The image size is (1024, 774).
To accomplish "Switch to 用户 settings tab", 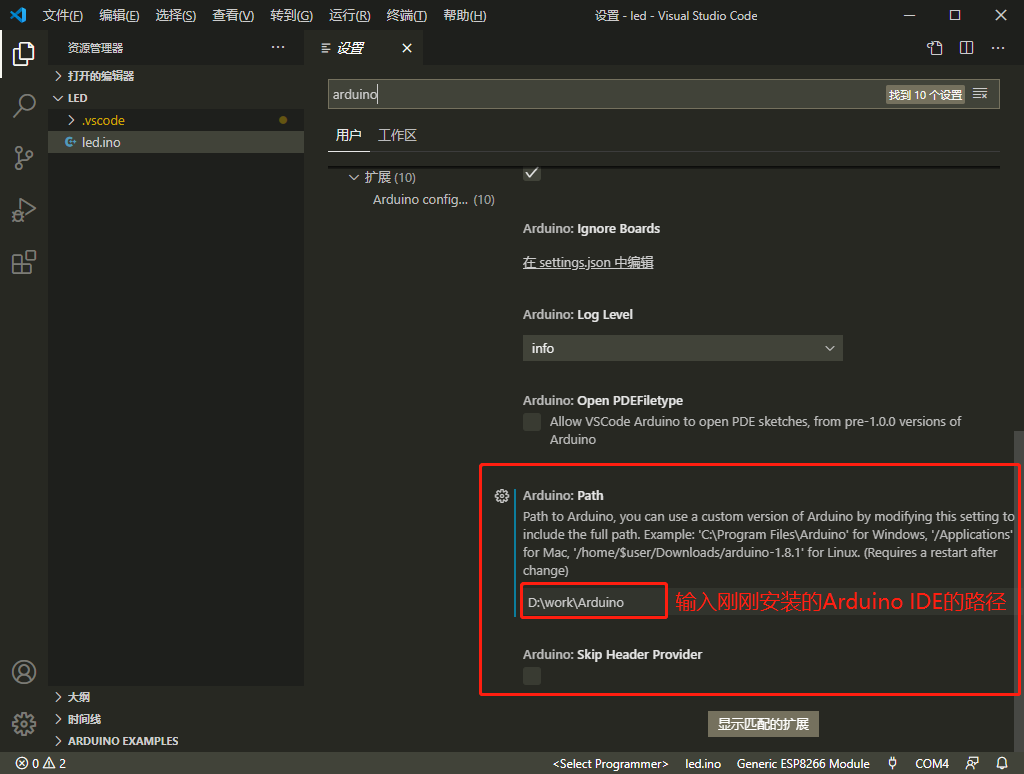I will (348, 135).
